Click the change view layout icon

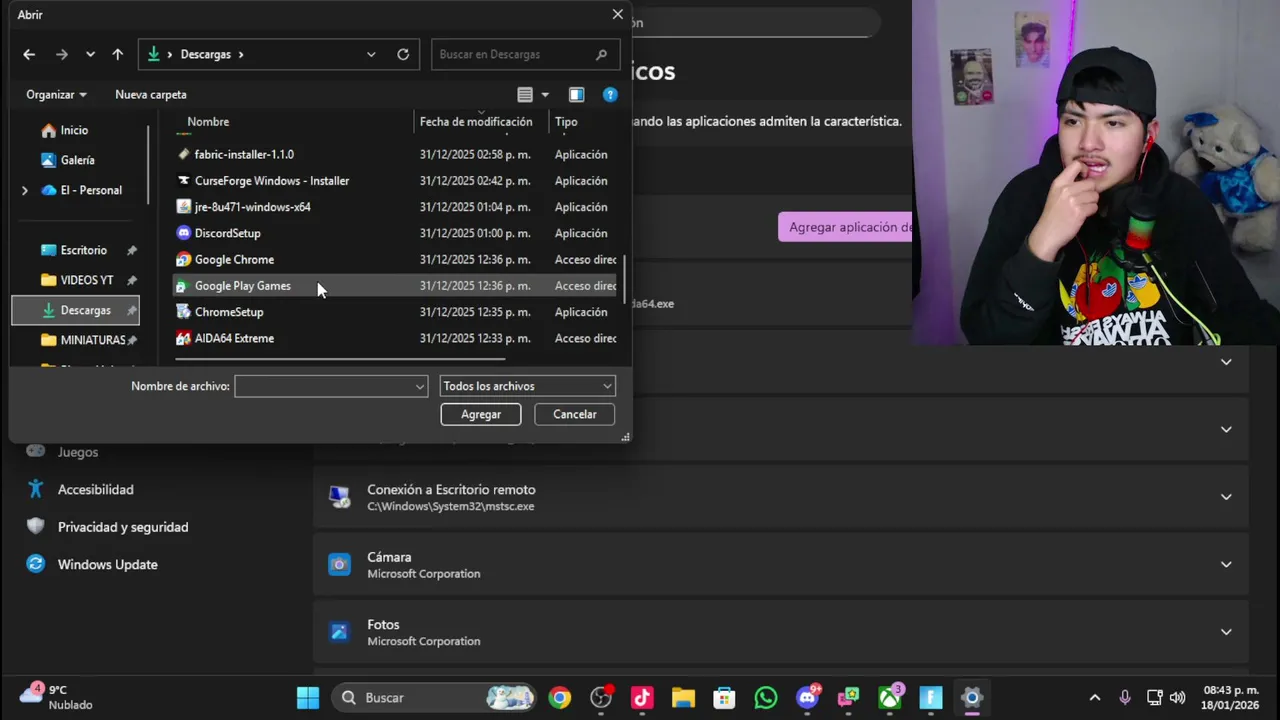(525, 94)
